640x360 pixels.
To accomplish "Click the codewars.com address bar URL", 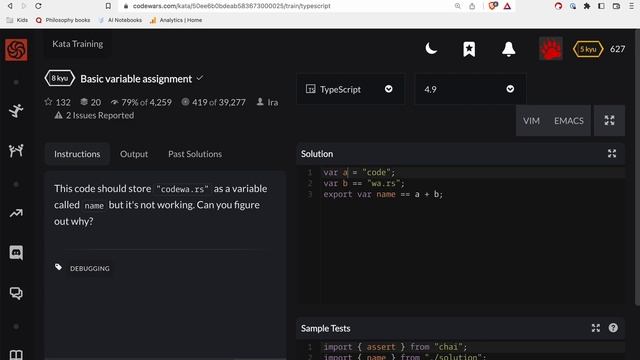I will coord(231,6).
